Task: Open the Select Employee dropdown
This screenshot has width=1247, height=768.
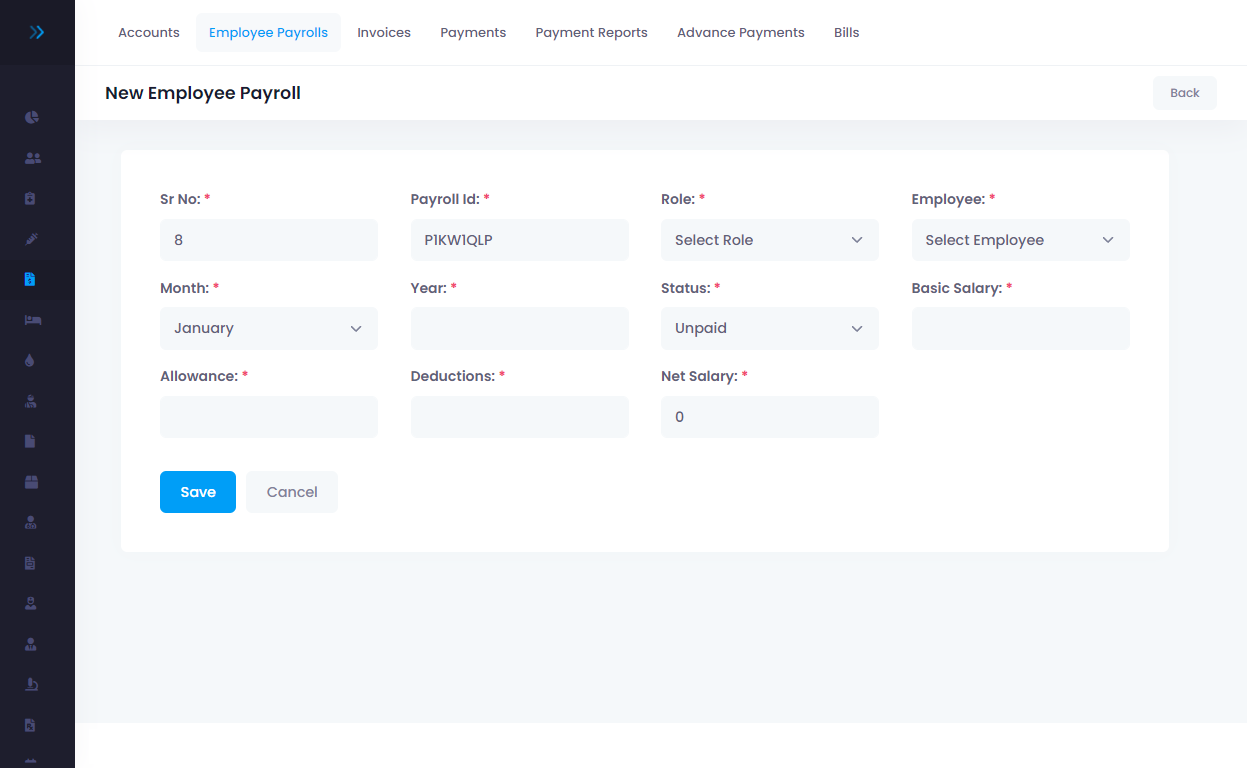Action: tap(1019, 240)
